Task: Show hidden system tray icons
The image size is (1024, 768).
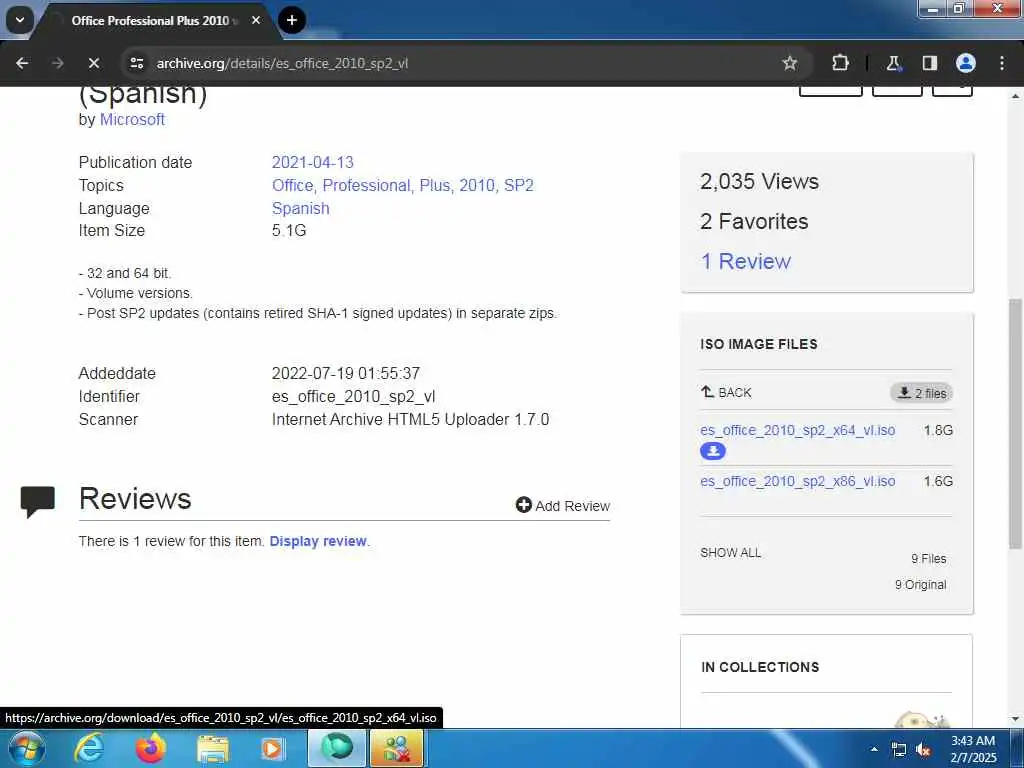Action: [x=874, y=749]
